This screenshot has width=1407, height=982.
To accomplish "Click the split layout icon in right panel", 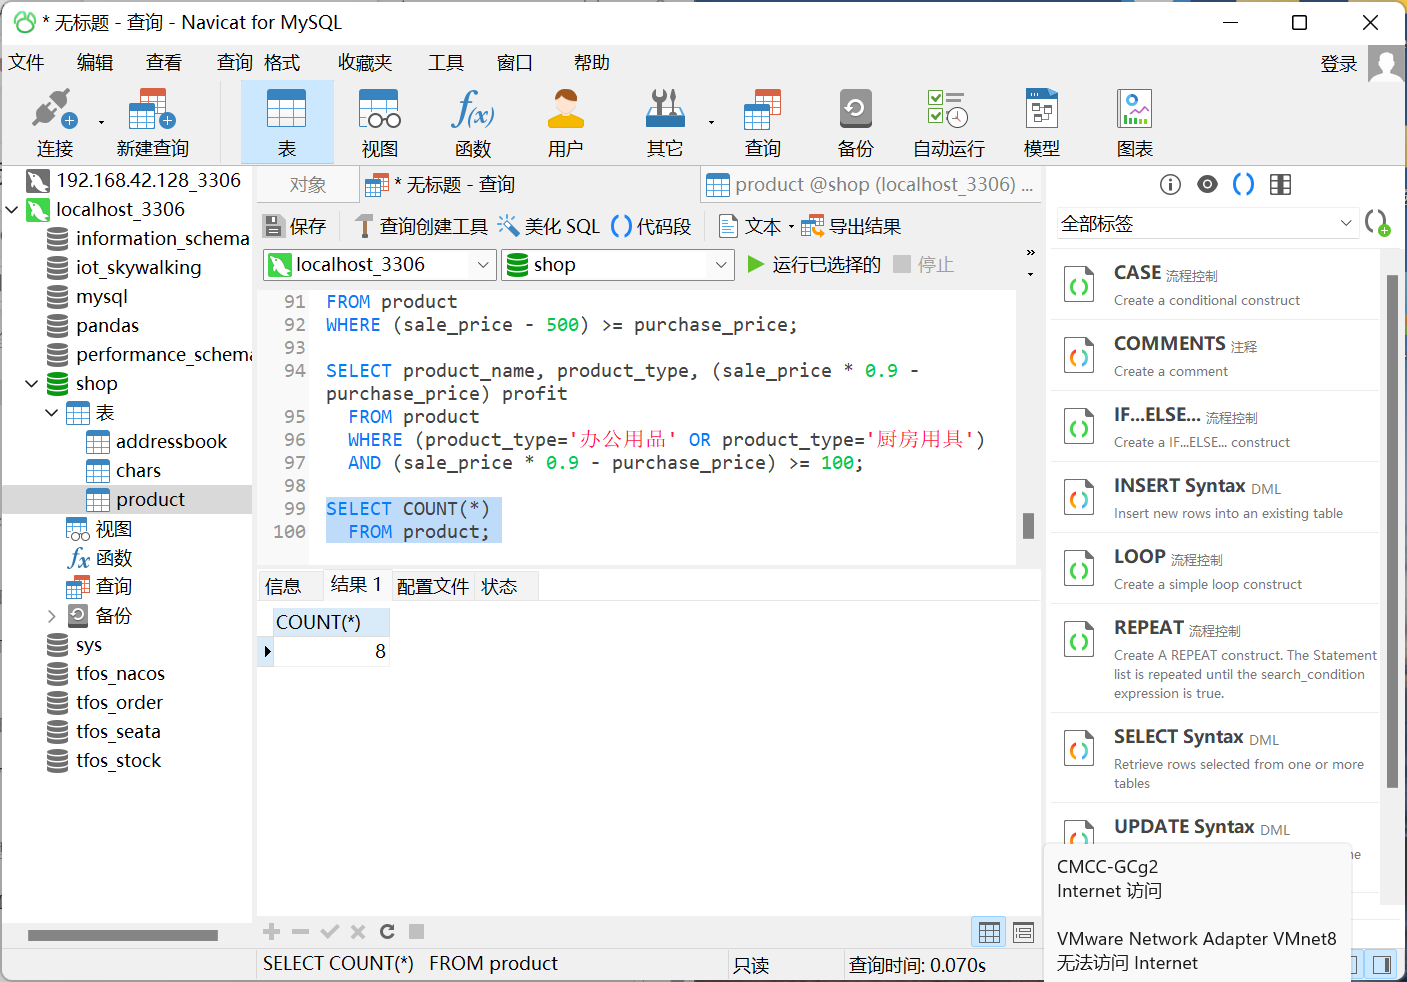I will (x=1280, y=184).
